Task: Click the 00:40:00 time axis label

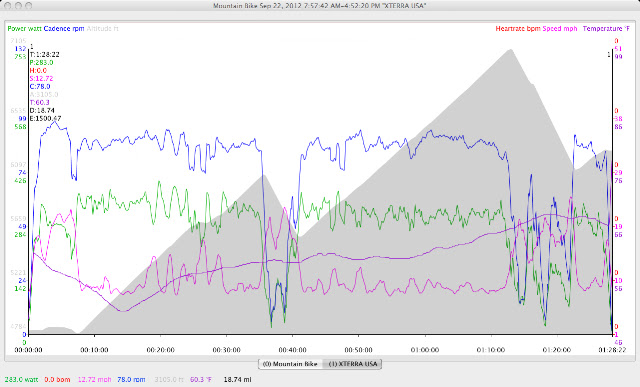Action: click(292, 350)
